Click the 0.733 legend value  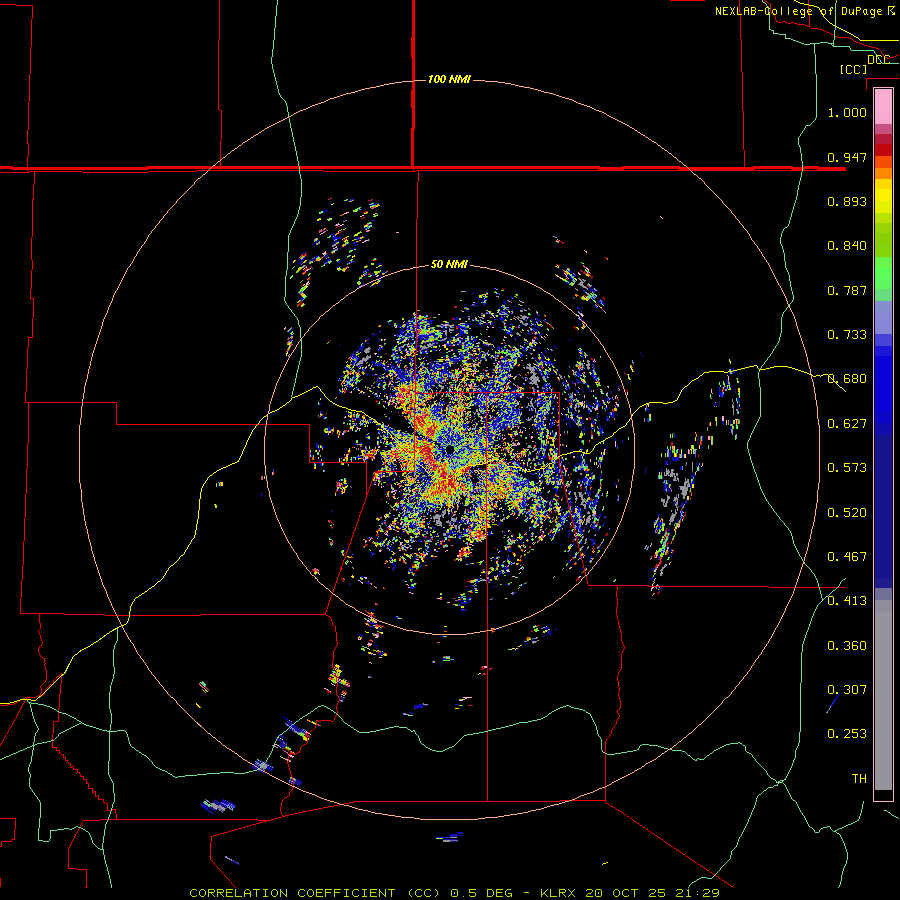847,335
